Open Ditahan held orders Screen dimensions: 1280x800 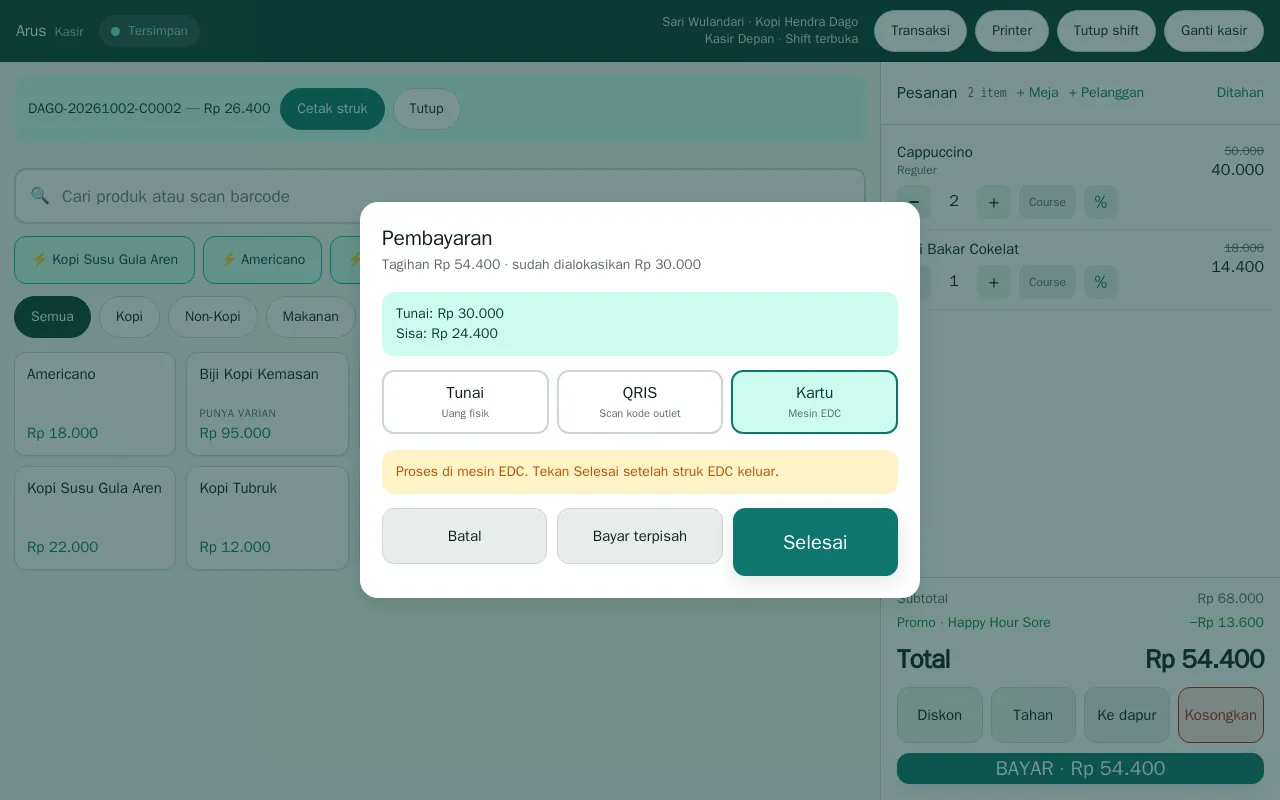[x=1240, y=93]
